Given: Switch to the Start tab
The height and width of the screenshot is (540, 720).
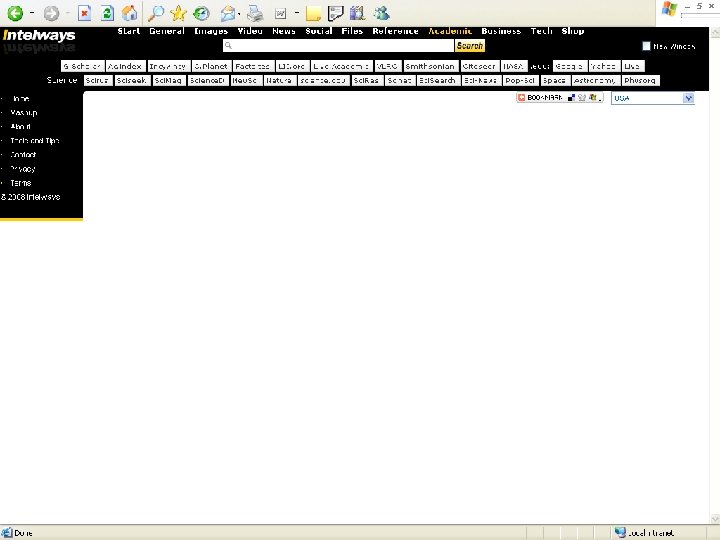Looking at the screenshot, I should click(x=129, y=31).
